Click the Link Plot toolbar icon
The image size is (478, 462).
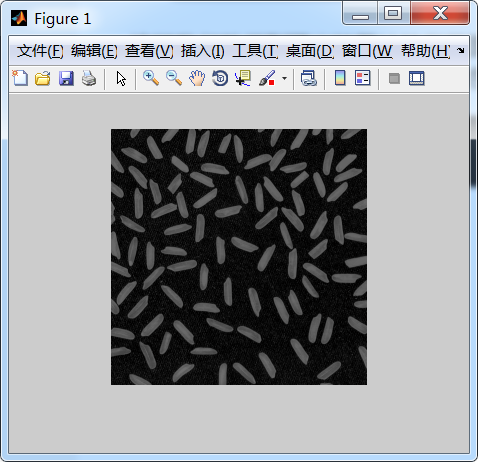pyautogui.click(x=309, y=79)
